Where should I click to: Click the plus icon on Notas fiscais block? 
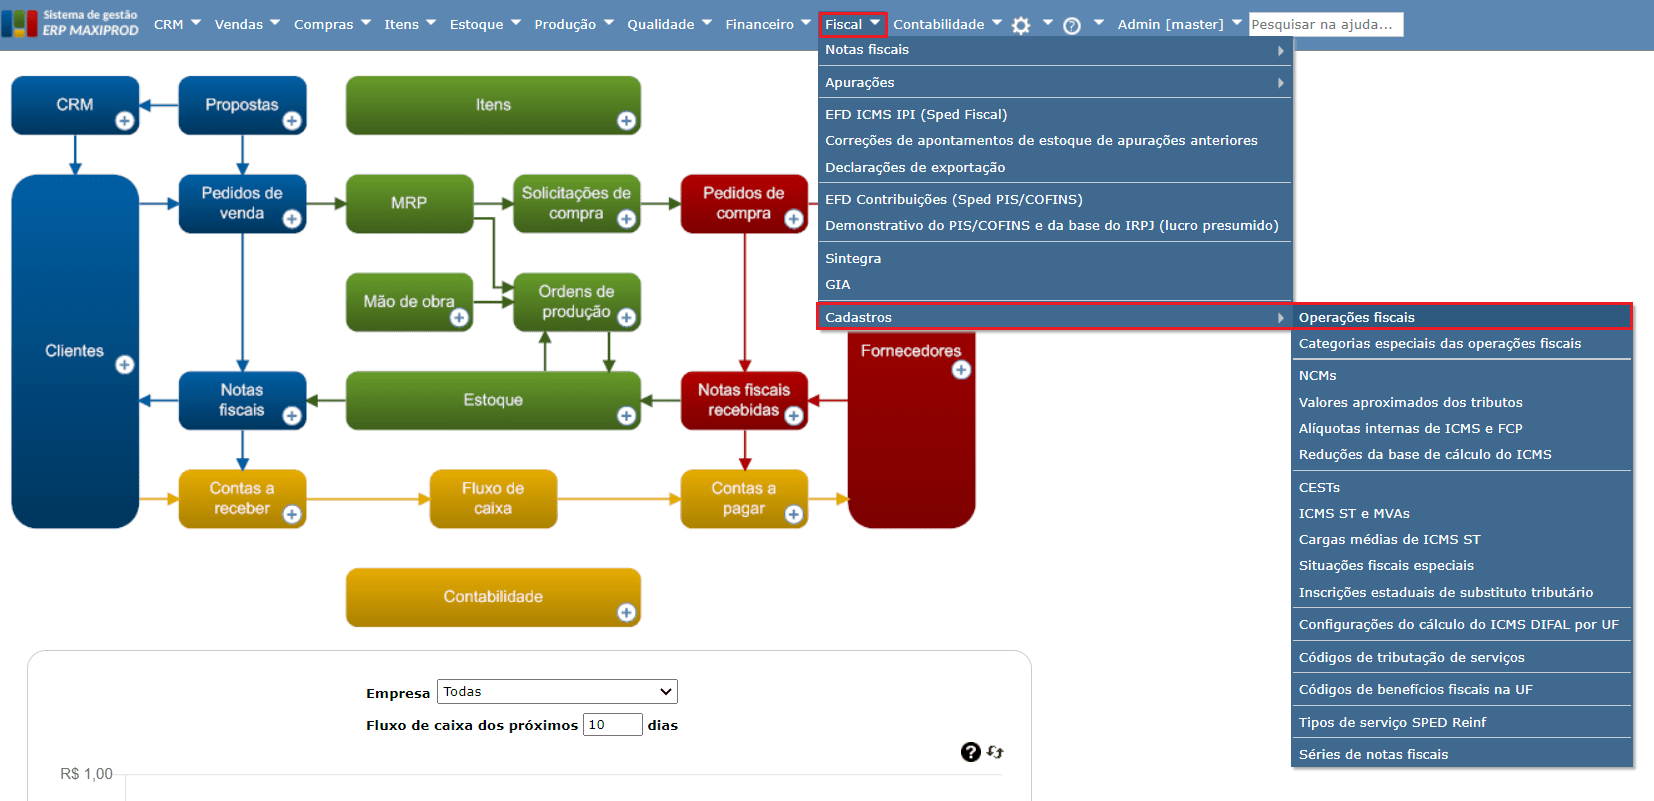(x=292, y=416)
